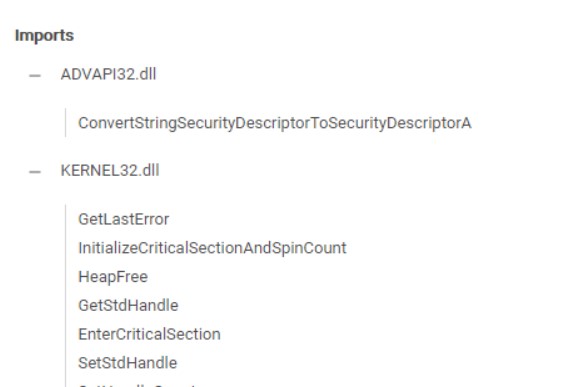Image resolution: width=570 pixels, height=387 pixels.
Task: Highlight the GetLastError text under KERNEL32.dll
Action: (x=124, y=219)
